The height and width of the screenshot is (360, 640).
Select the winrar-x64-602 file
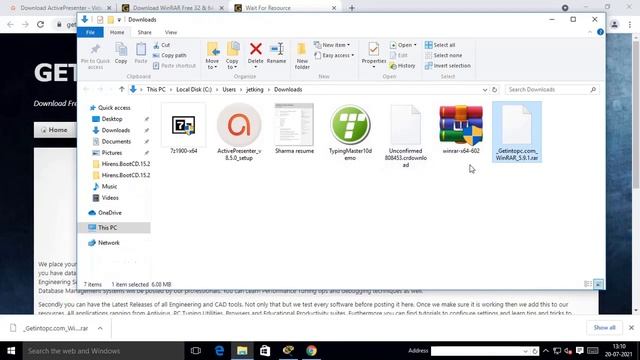pos(461,129)
